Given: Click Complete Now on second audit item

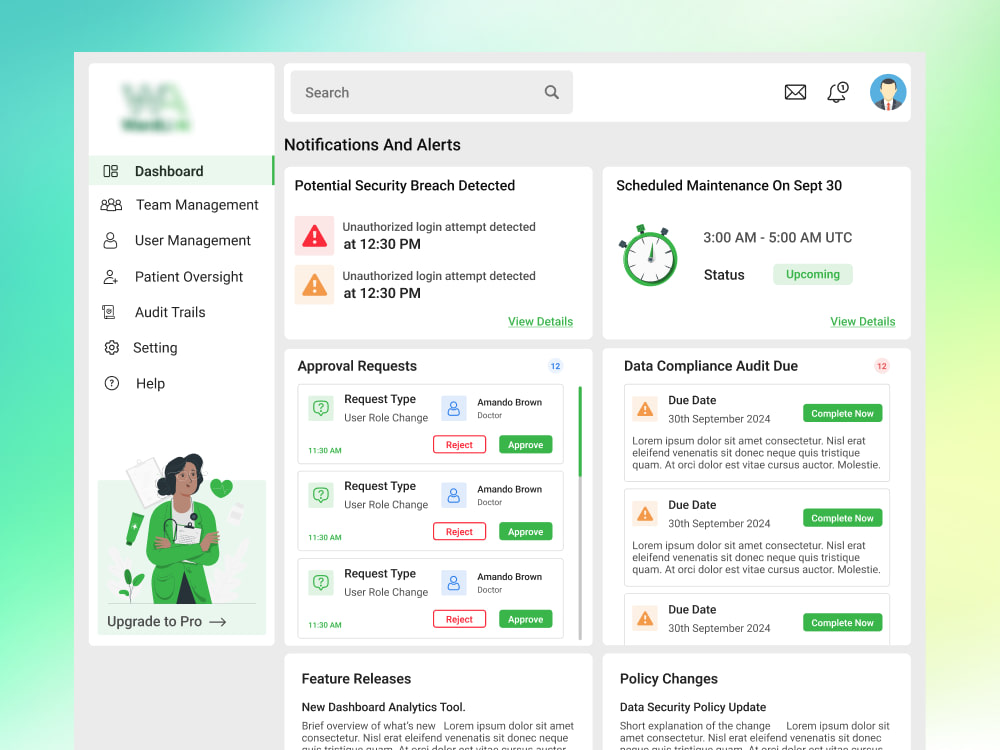Looking at the screenshot, I should point(842,518).
